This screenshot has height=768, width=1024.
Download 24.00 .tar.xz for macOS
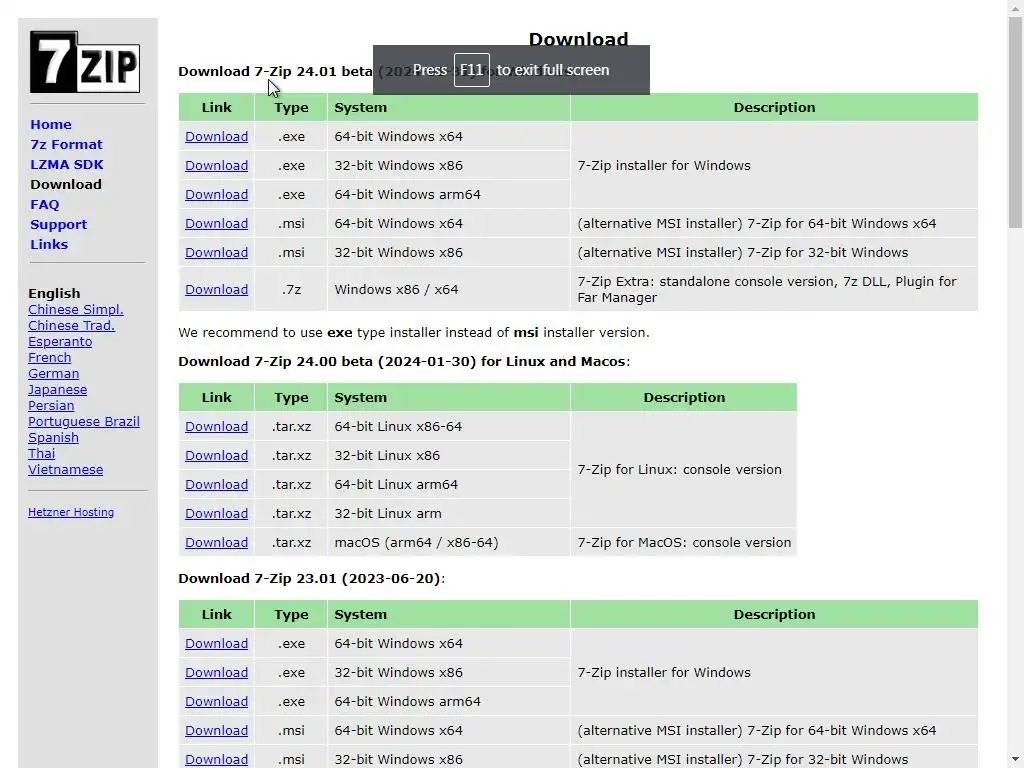click(x=216, y=543)
